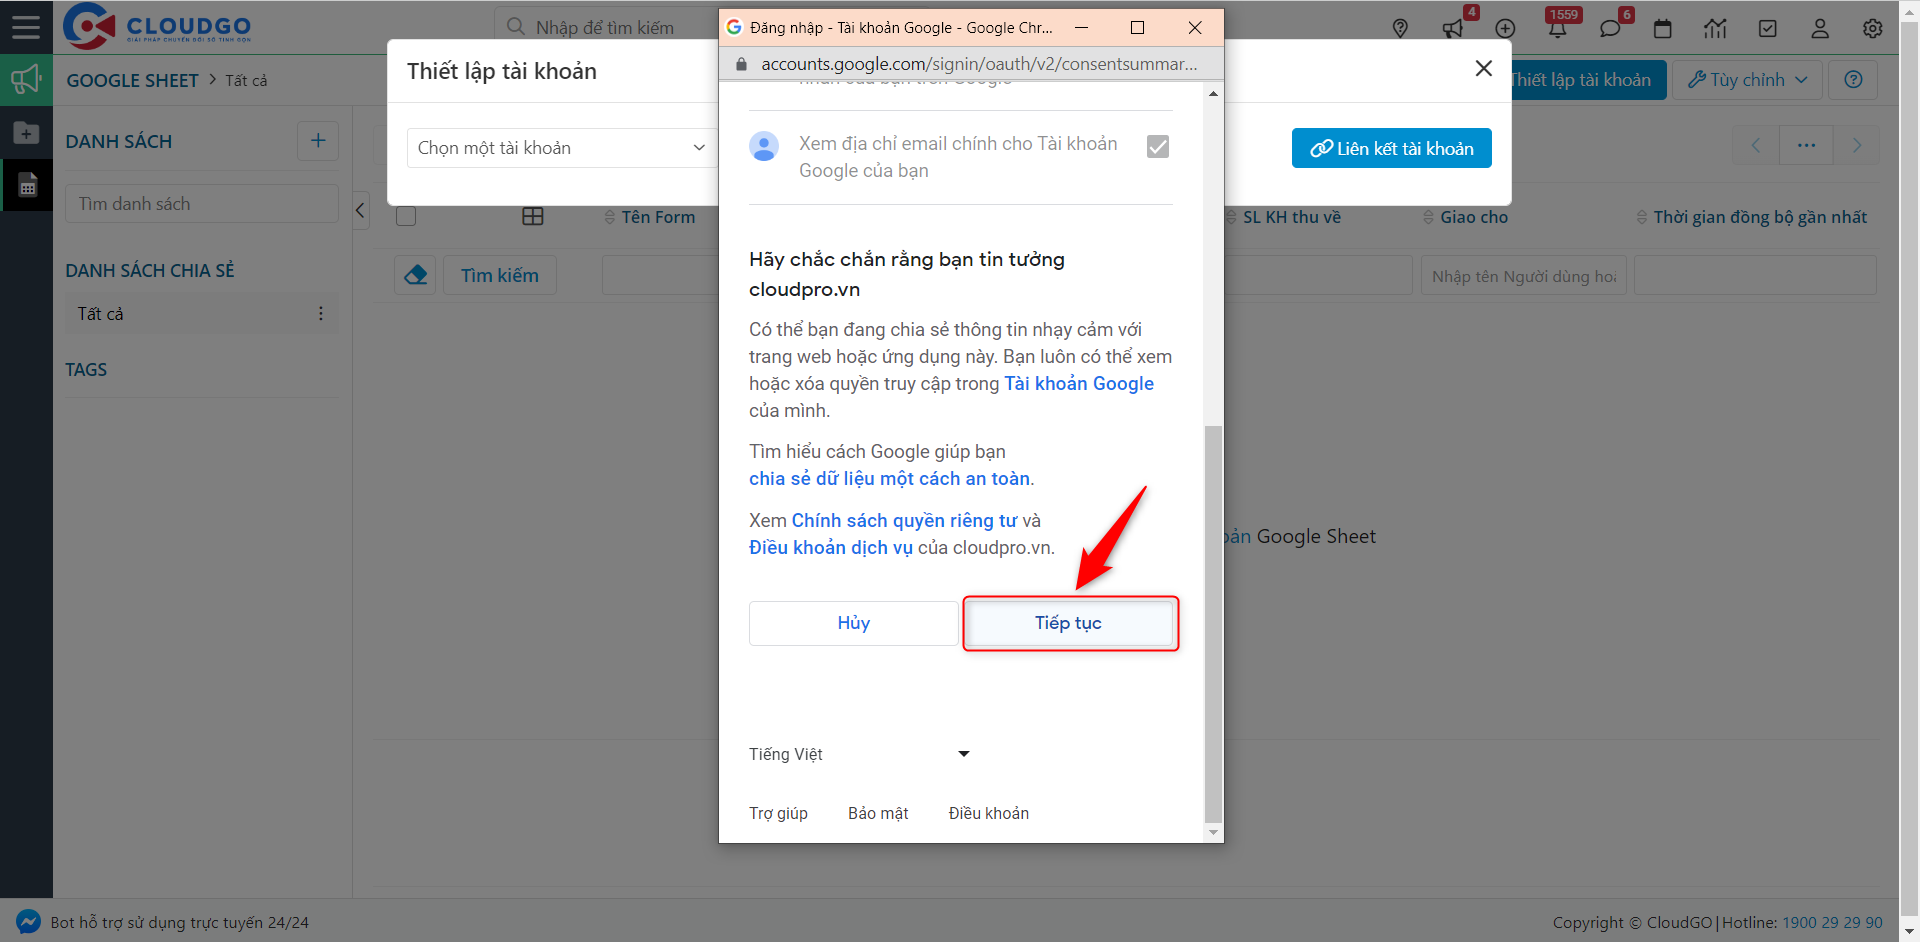Click the megaphone announcements icon in header
Viewport: 1920px width, 942px height.
click(1453, 29)
